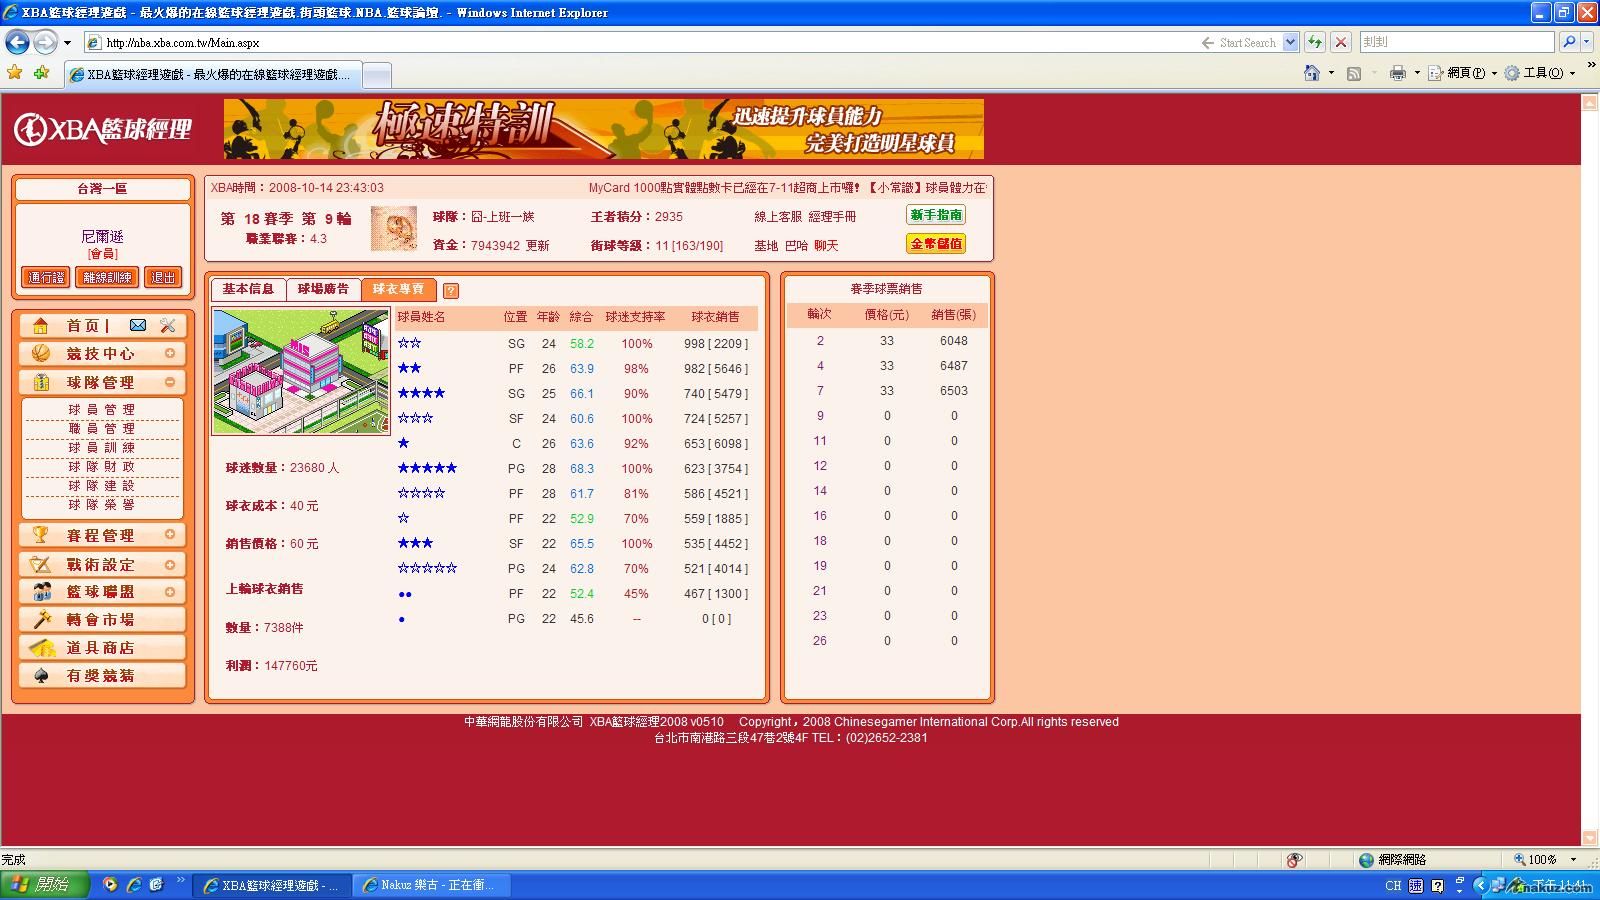Open the 工具 tools dropdown menu

pyautogui.click(x=1540, y=73)
